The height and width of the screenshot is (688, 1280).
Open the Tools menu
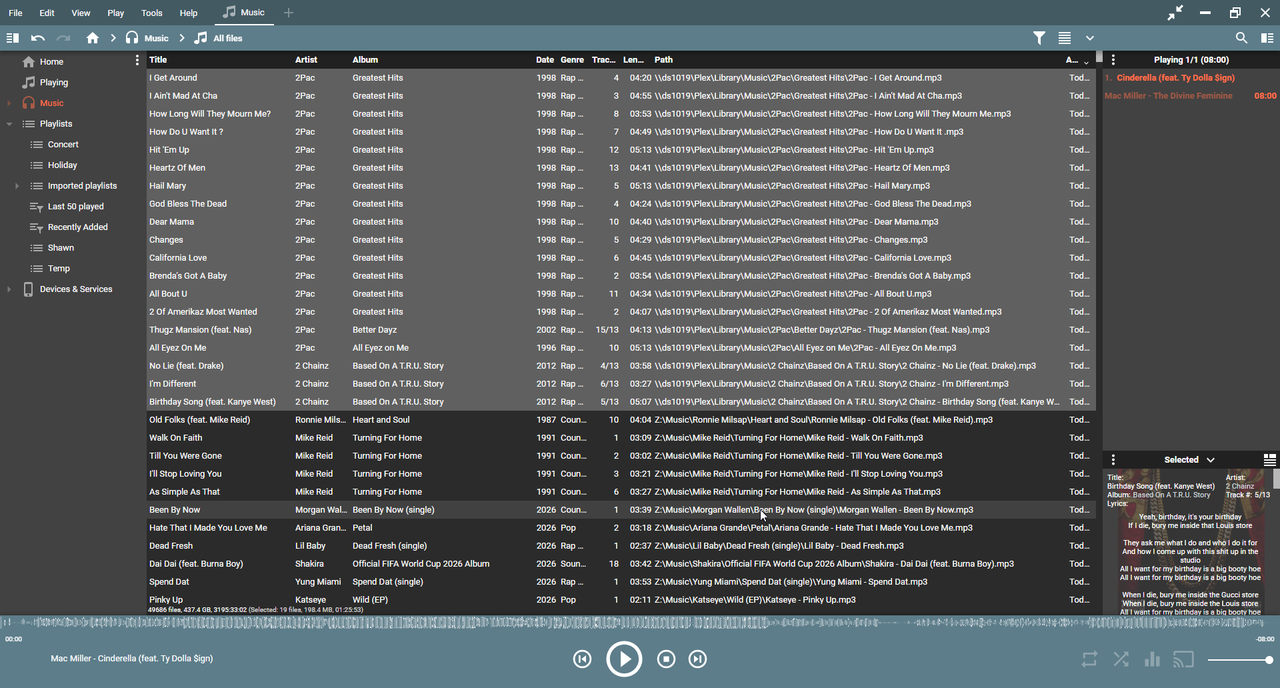click(x=152, y=13)
